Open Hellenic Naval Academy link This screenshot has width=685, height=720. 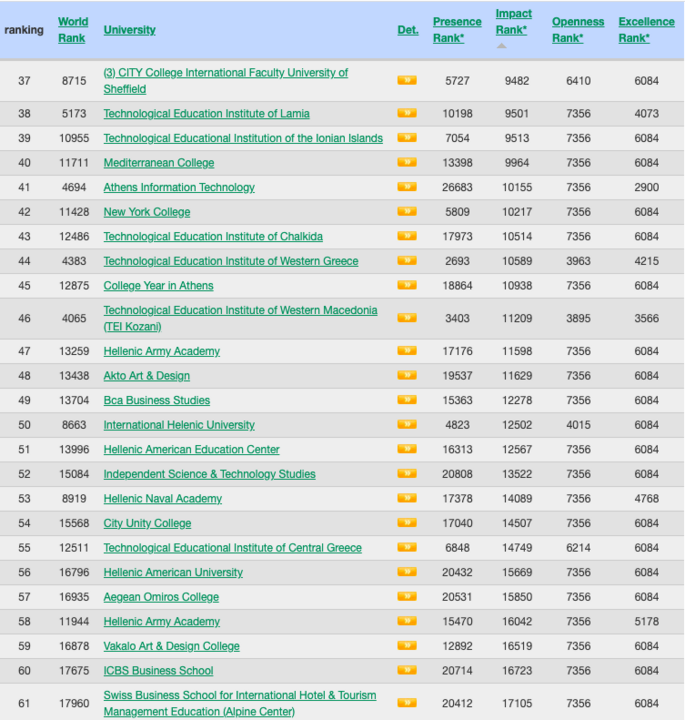click(162, 499)
